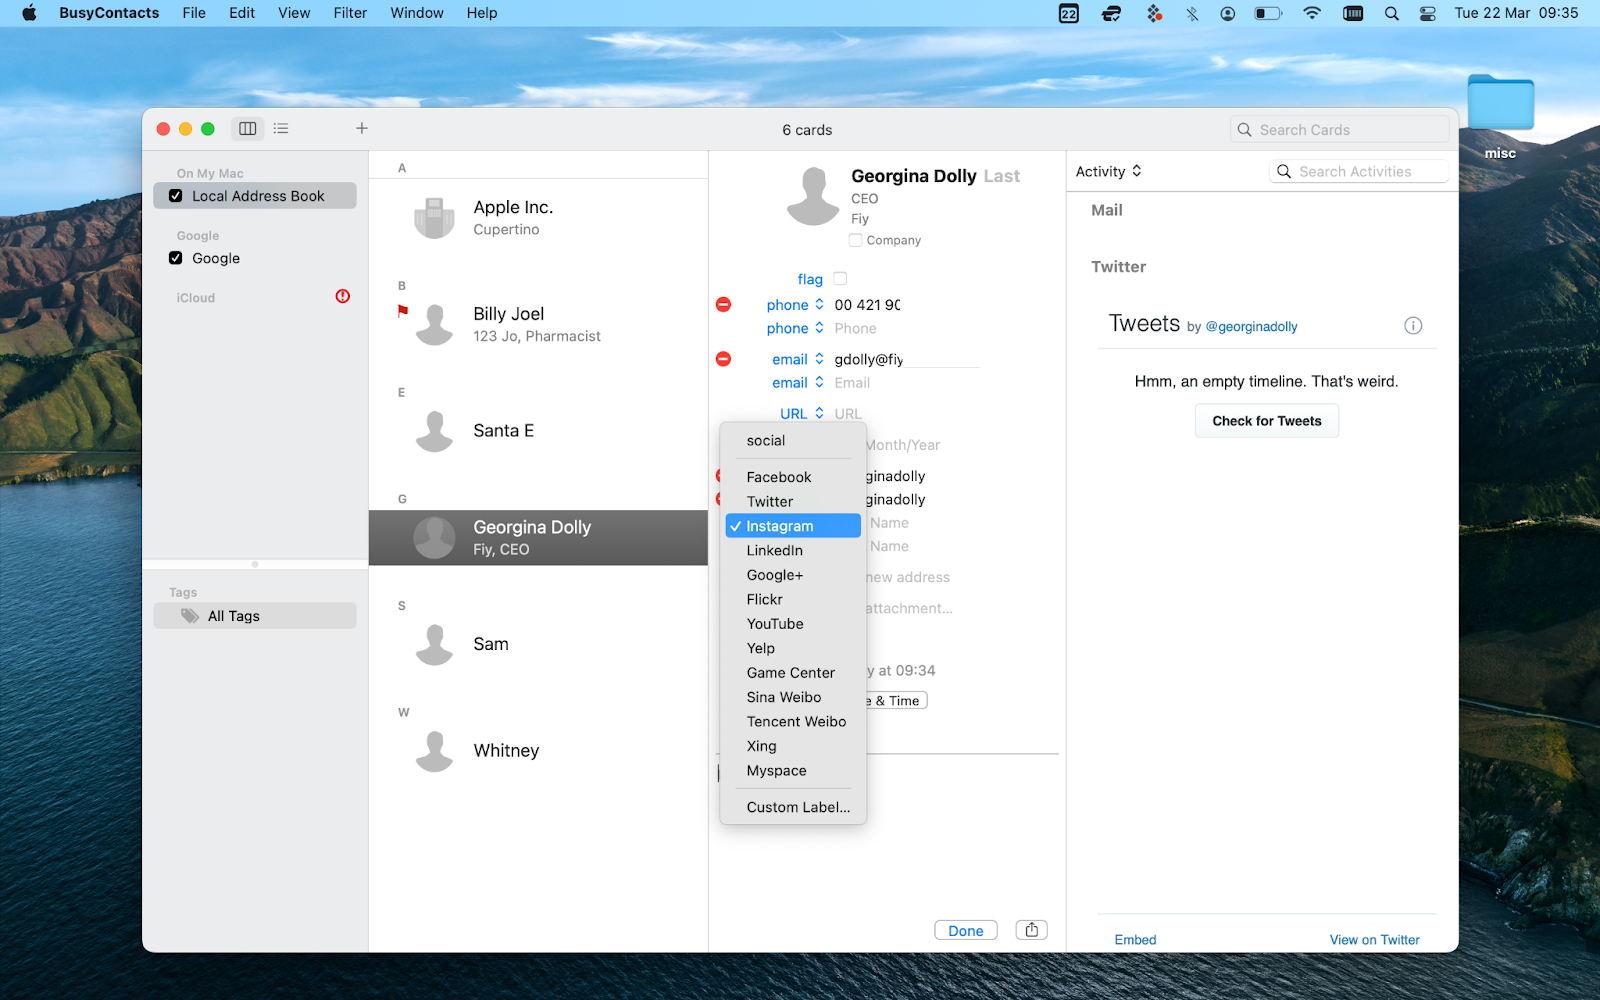
Task: Select Xing from social menu
Action: [x=793, y=746]
